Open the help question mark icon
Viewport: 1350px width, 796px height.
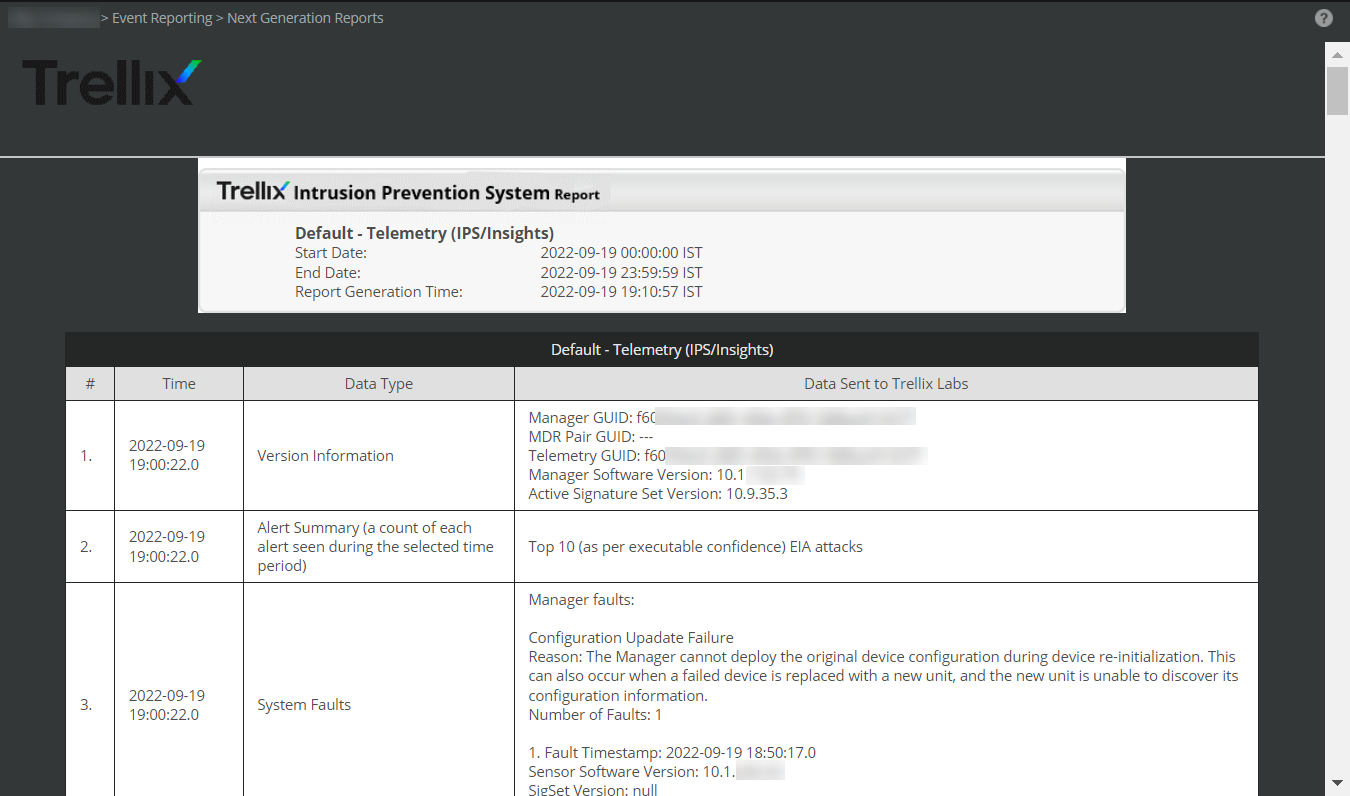[1324, 18]
